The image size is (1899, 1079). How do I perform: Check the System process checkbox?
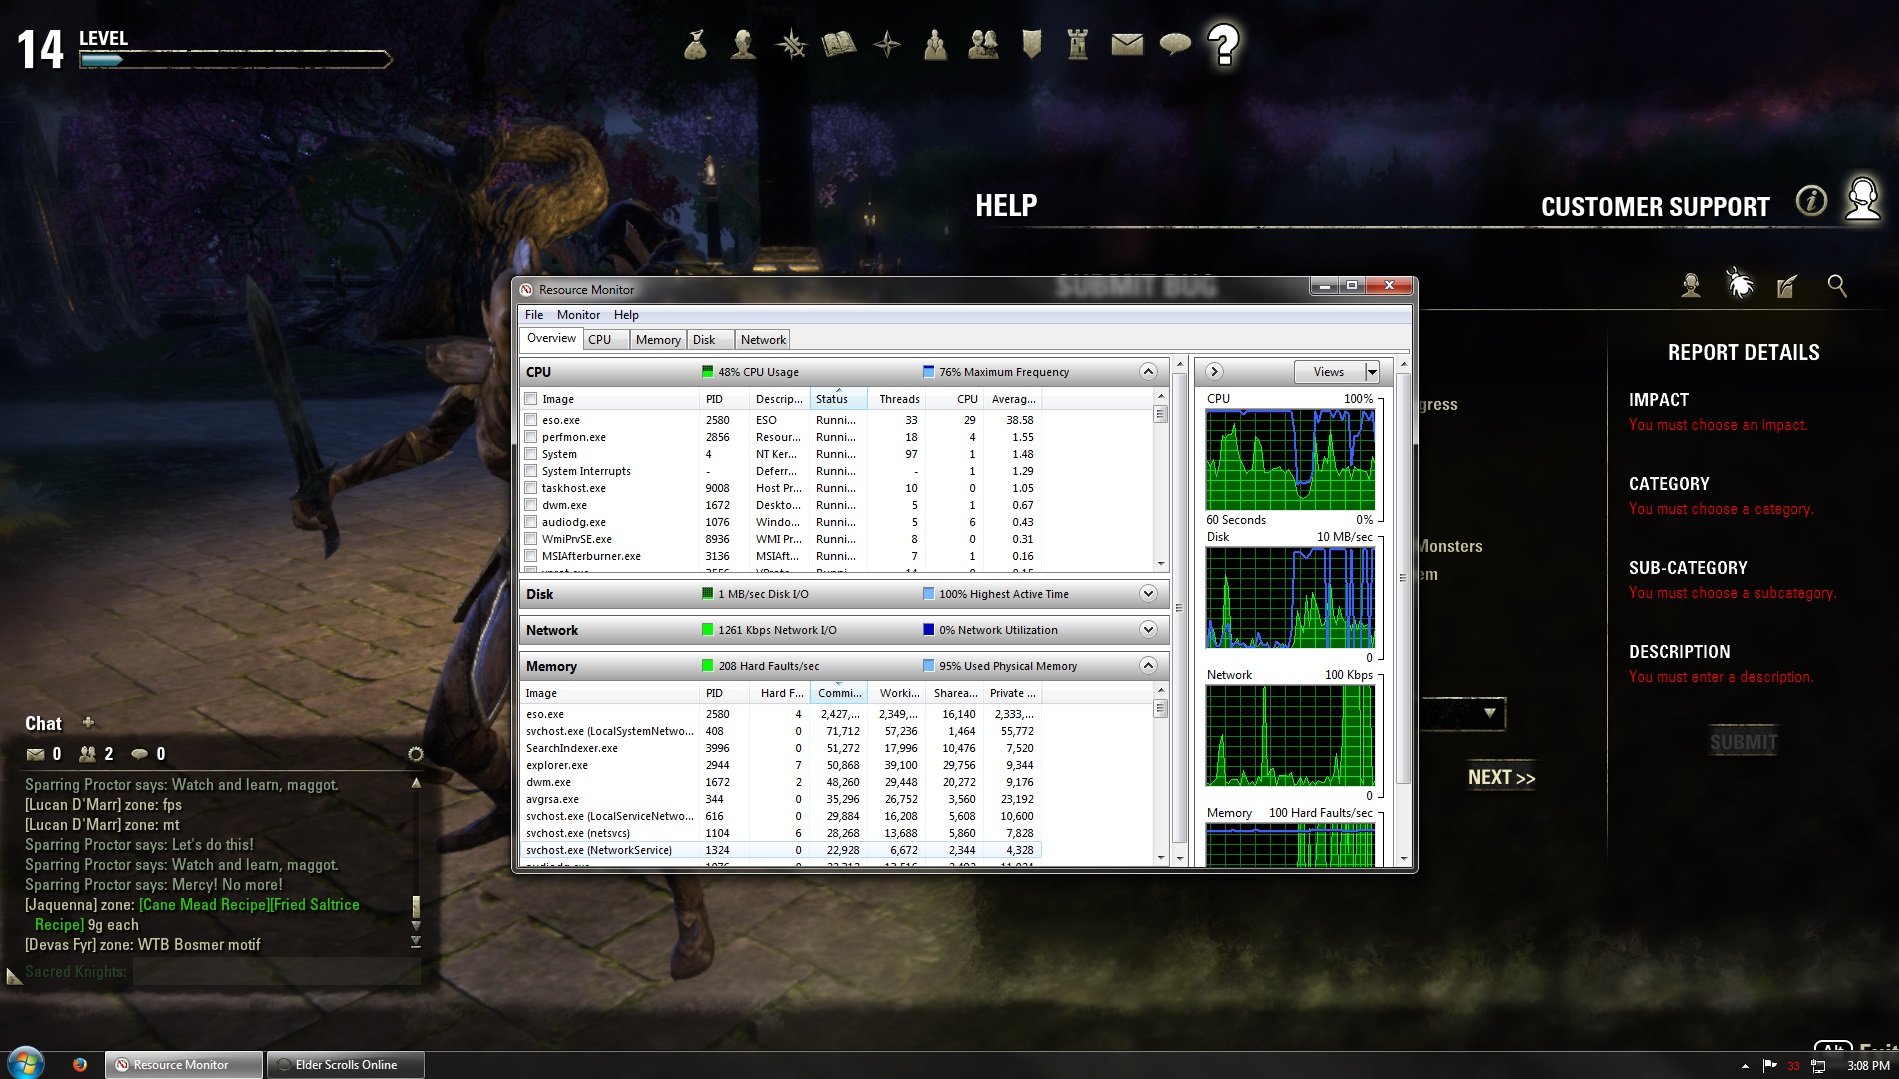tap(531, 454)
